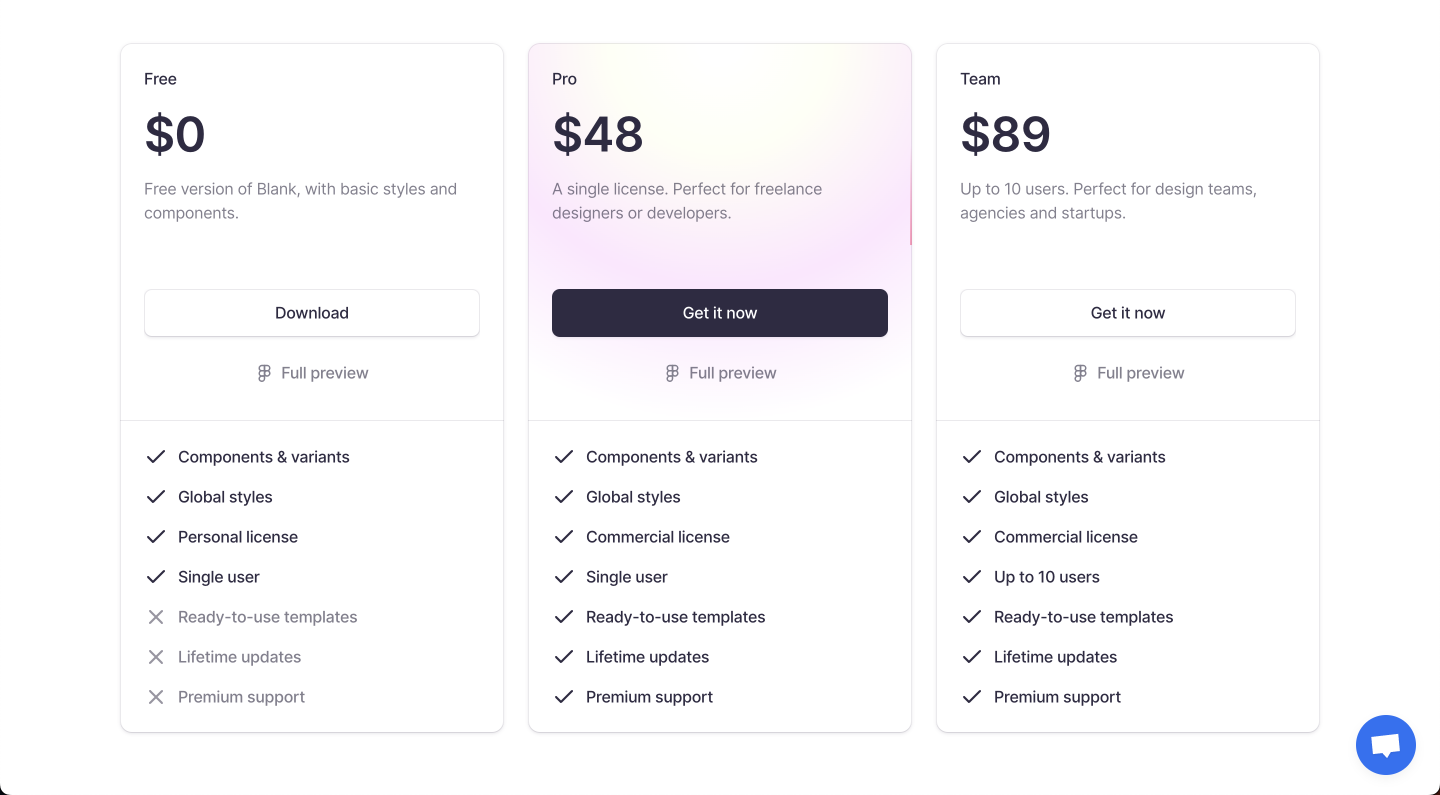Click the Figma icon in Free plan
The image size is (1440, 795).
(x=264, y=373)
